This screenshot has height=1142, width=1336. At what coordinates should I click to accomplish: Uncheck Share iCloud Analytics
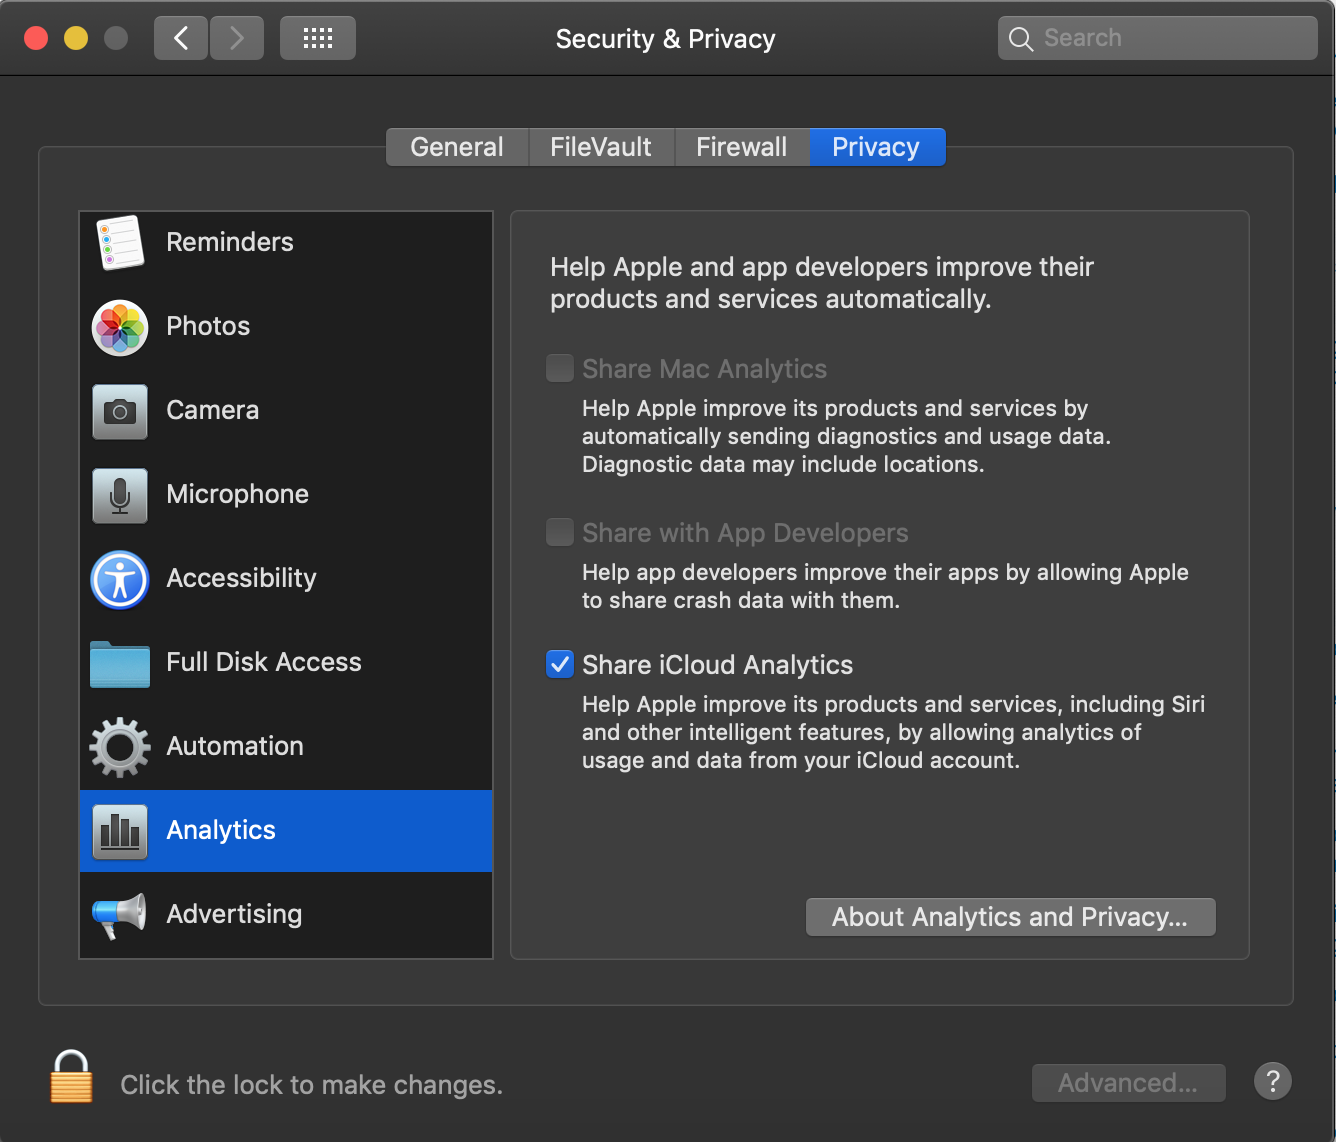pos(560,664)
